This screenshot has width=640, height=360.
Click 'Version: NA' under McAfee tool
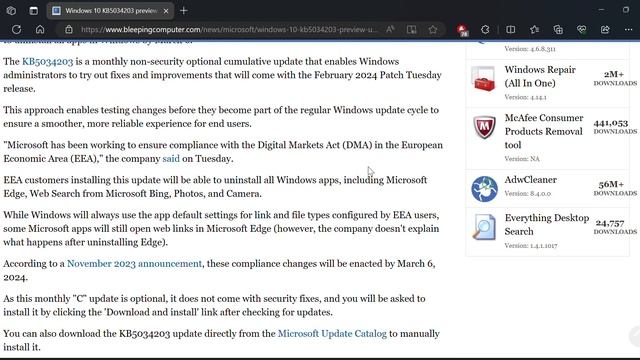click(522, 159)
